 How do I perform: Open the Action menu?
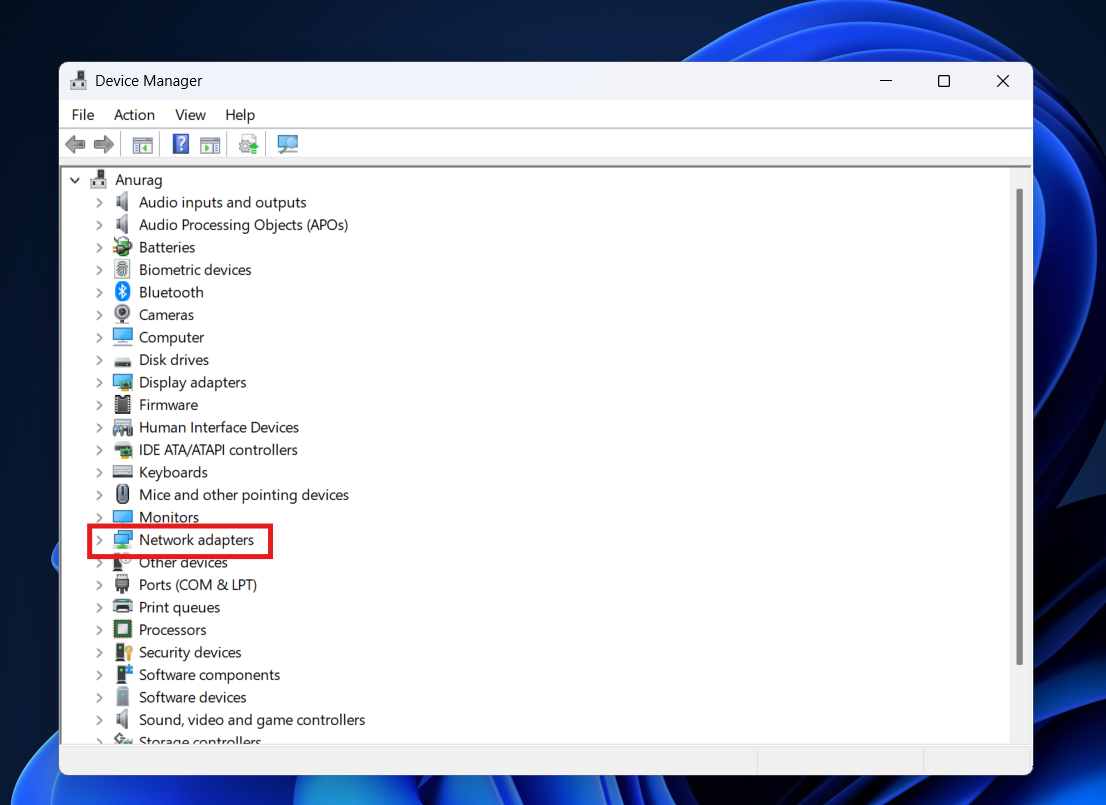pos(134,115)
